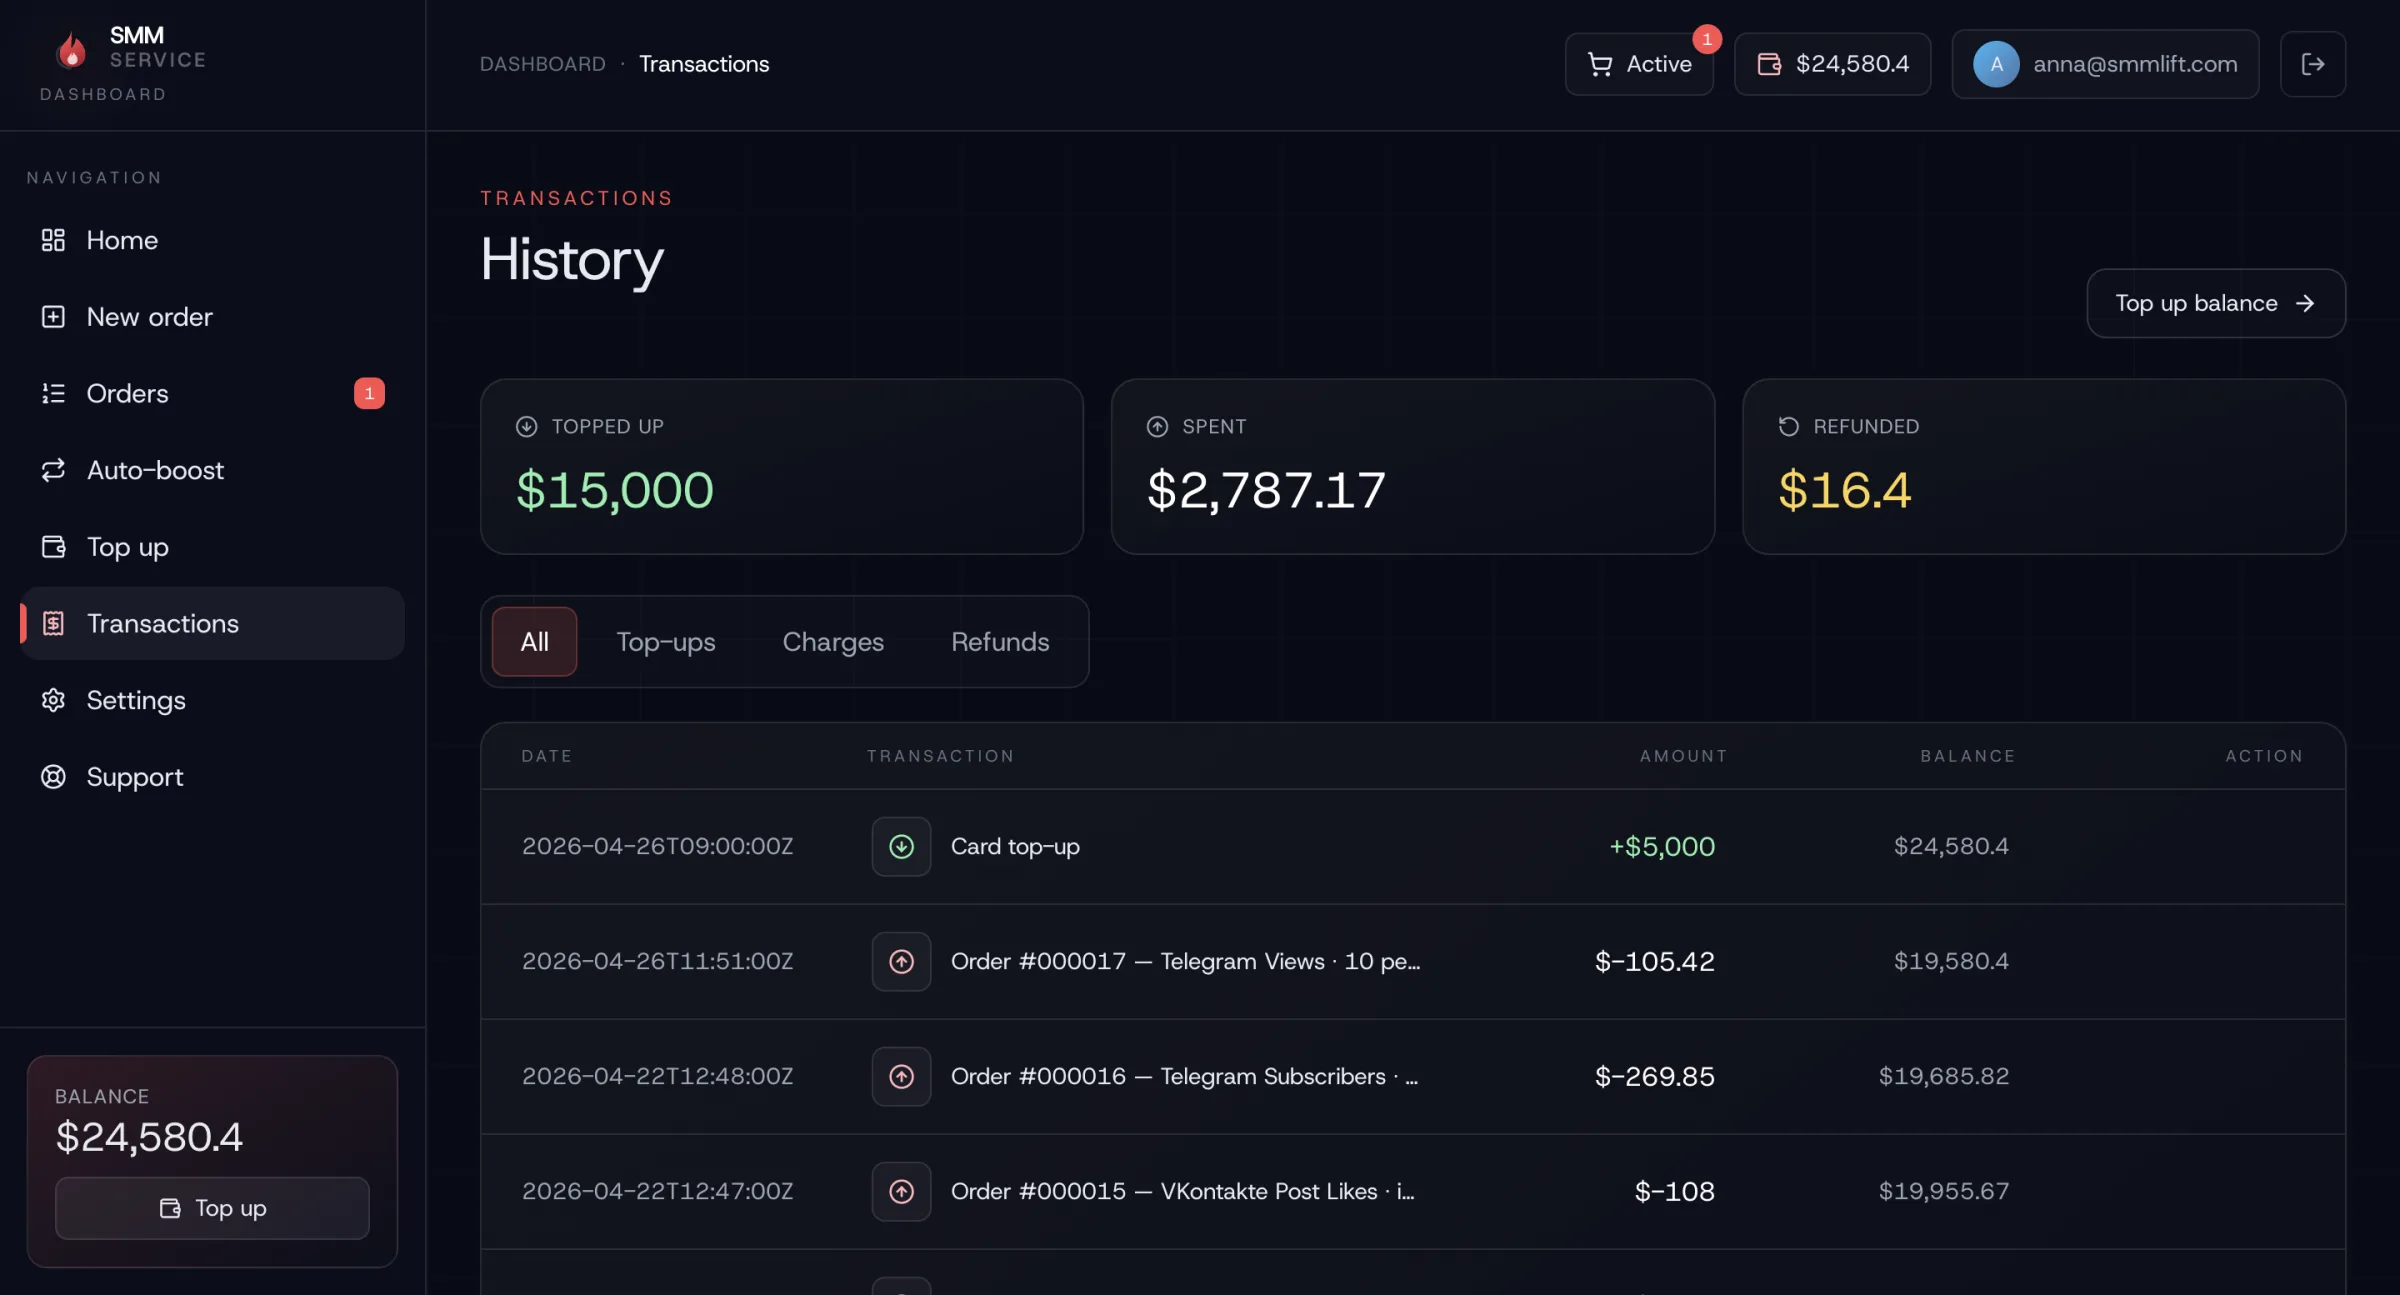Click the Dashboard breadcrumb link
This screenshot has height=1295, width=2400.
(542, 64)
